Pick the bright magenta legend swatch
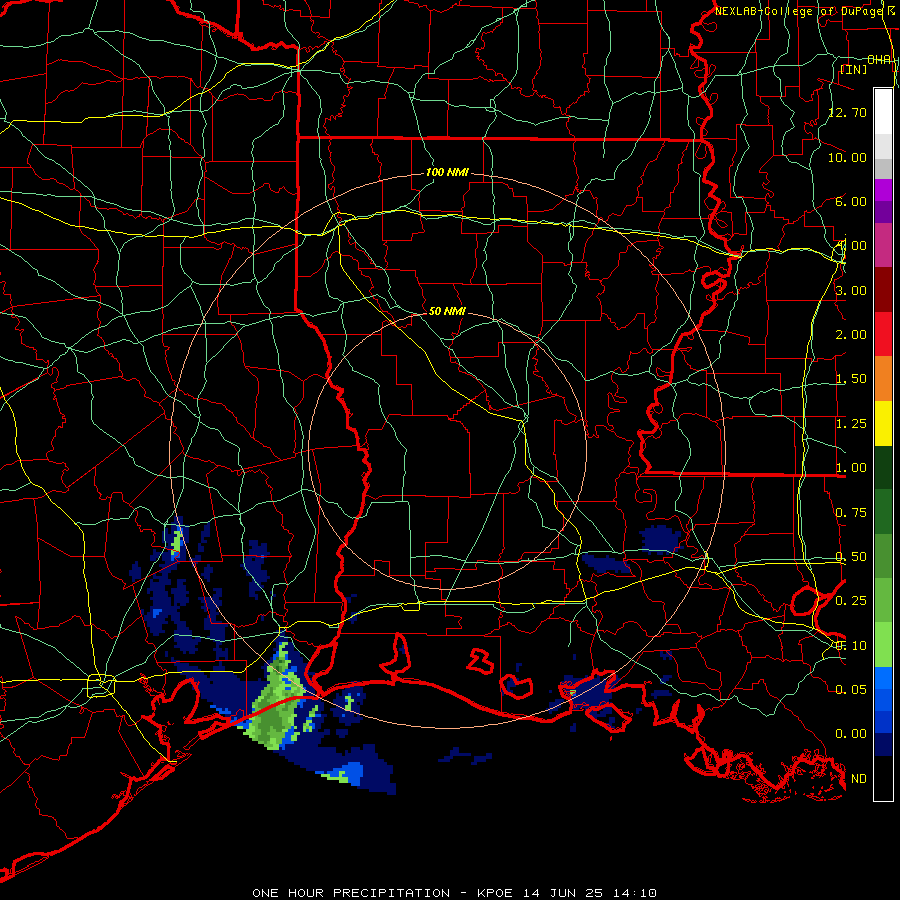The width and height of the screenshot is (900, 900). (883, 191)
